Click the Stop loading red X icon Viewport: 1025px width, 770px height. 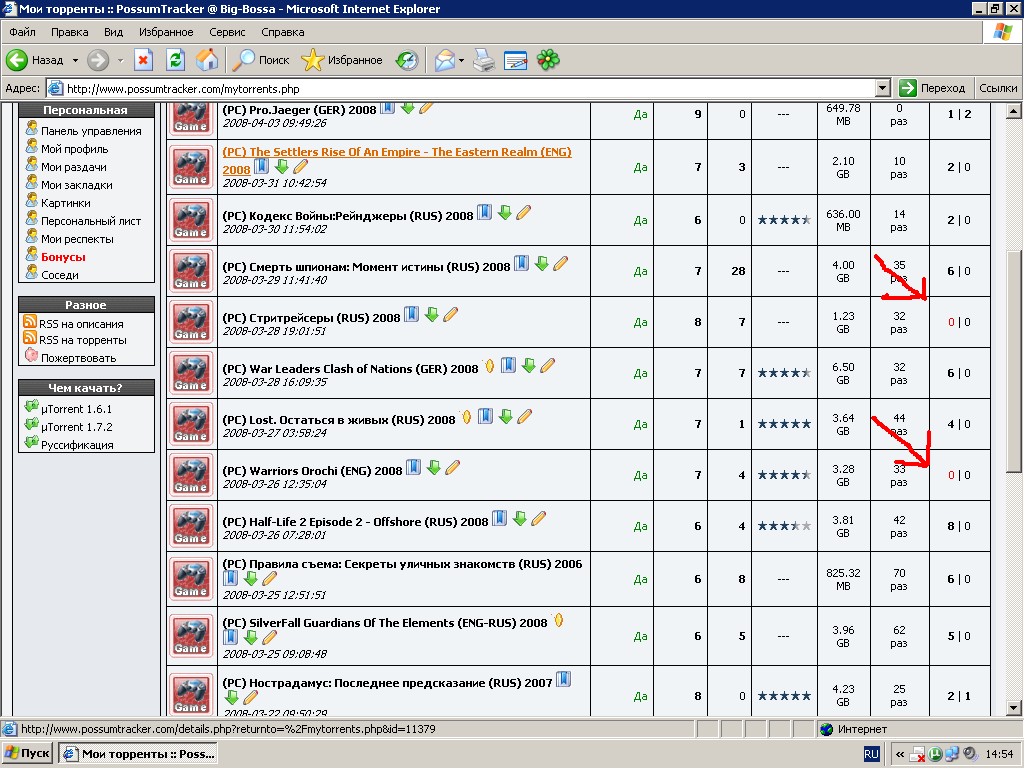143,60
